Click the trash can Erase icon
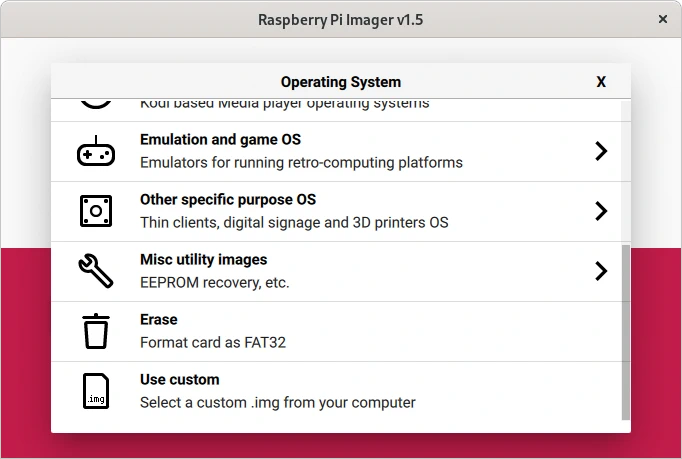The height and width of the screenshot is (459, 682). click(x=96, y=331)
